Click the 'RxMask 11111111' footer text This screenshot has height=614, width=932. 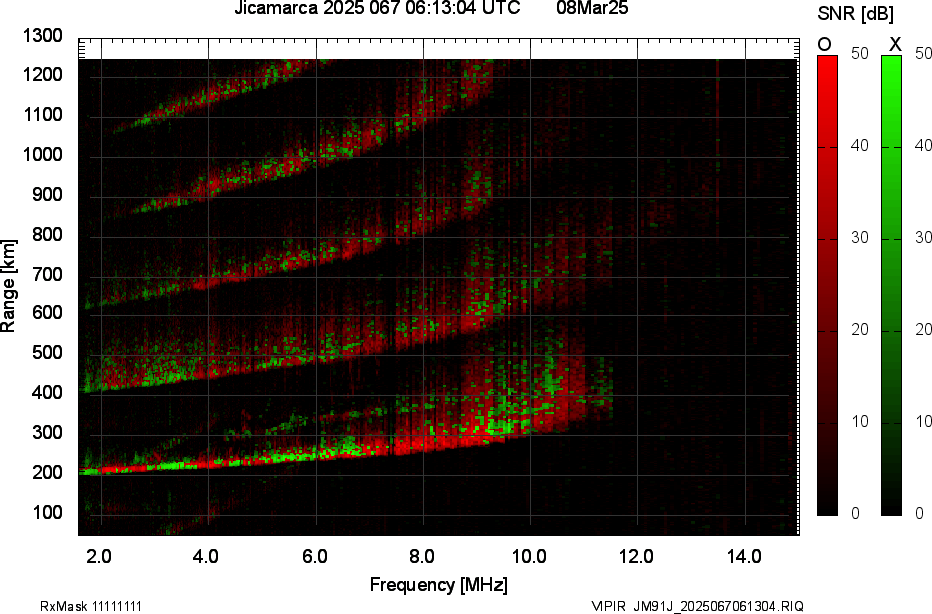pyautogui.click(x=91, y=606)
